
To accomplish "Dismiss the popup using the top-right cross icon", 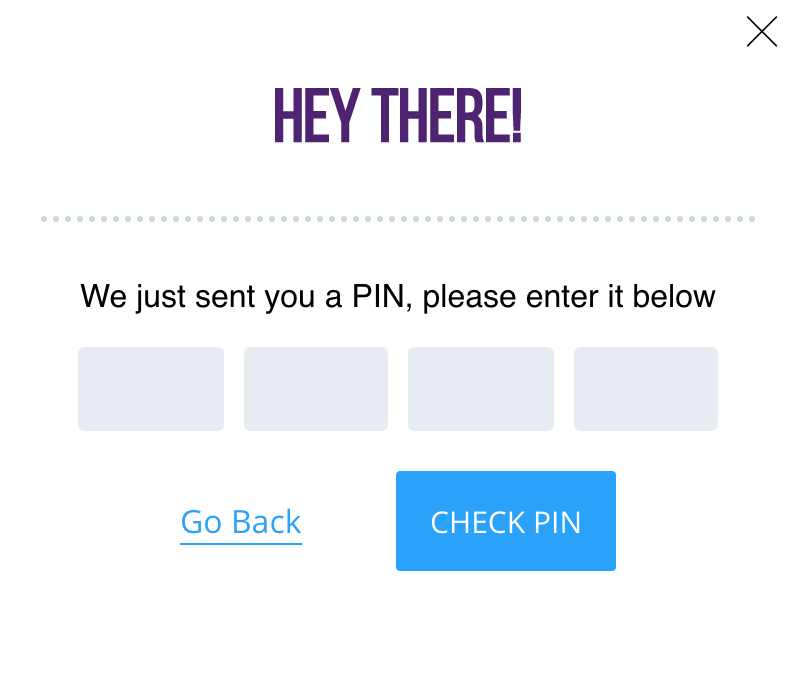I will [762, 31].
